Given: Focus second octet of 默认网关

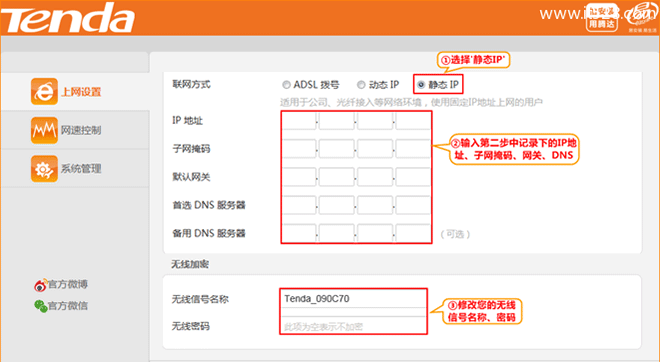Looking at the screenshot, I should 336,177.
